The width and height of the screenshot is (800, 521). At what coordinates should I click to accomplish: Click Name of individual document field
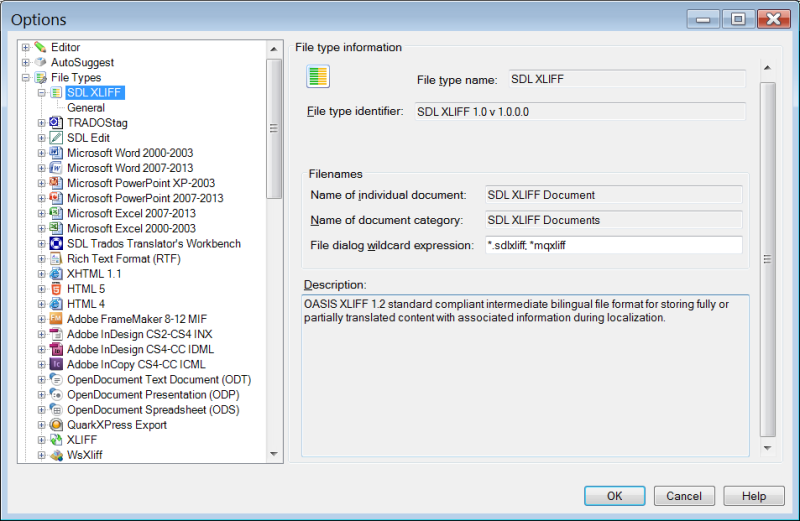pyautogui.click(x=614, y=195)
